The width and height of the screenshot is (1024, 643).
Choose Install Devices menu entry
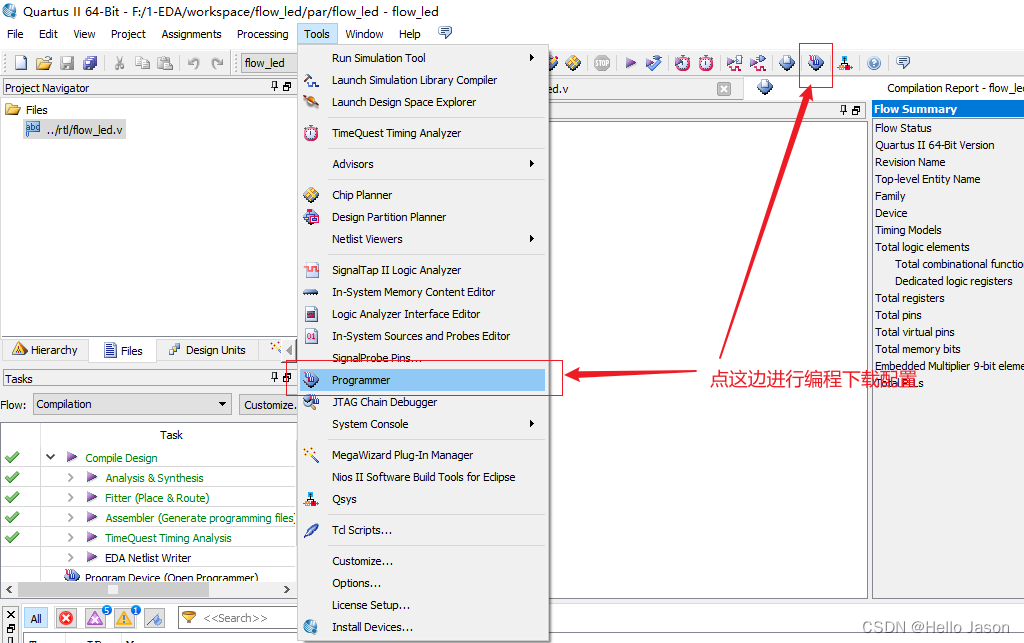click(423, 627)
